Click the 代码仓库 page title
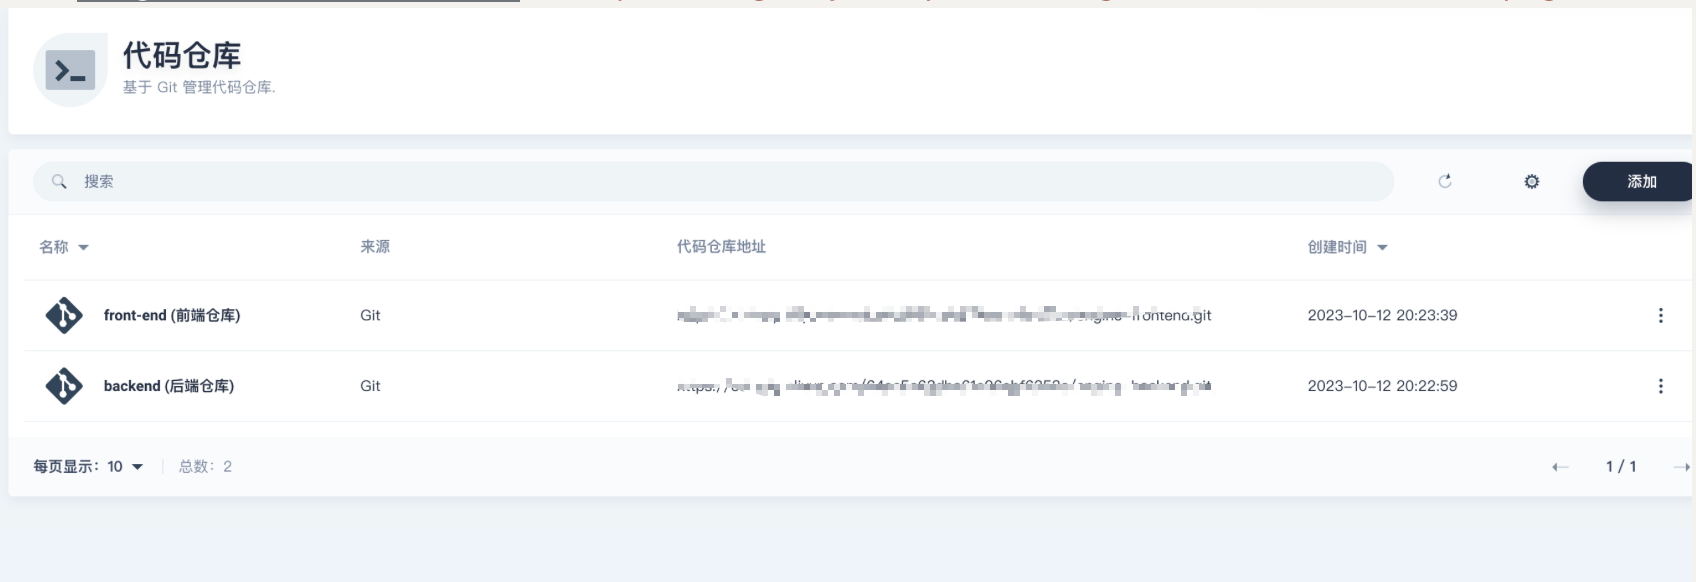 (182, 56)
